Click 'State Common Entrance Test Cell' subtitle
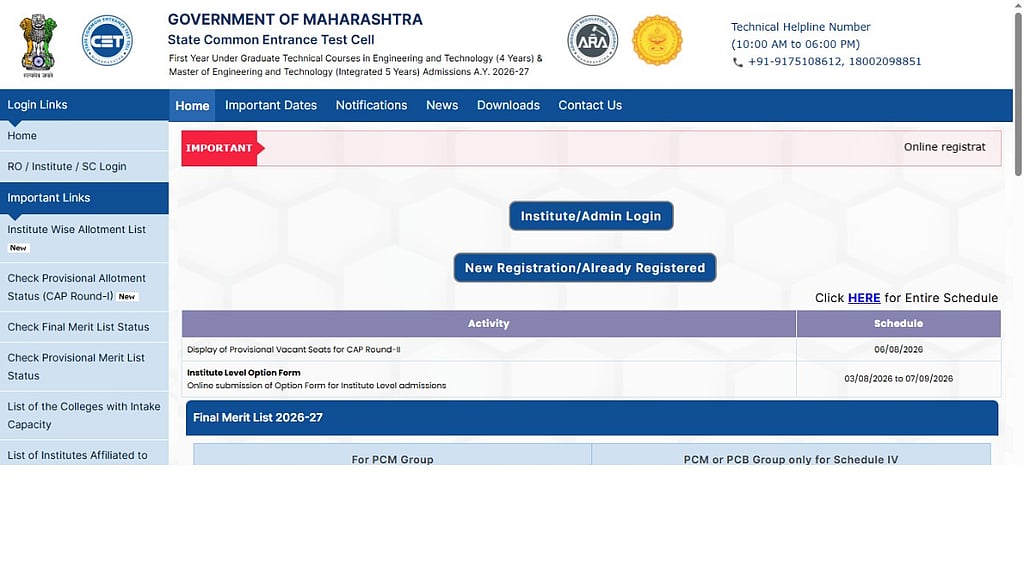 pyautogui.click(x=271, y=40)
